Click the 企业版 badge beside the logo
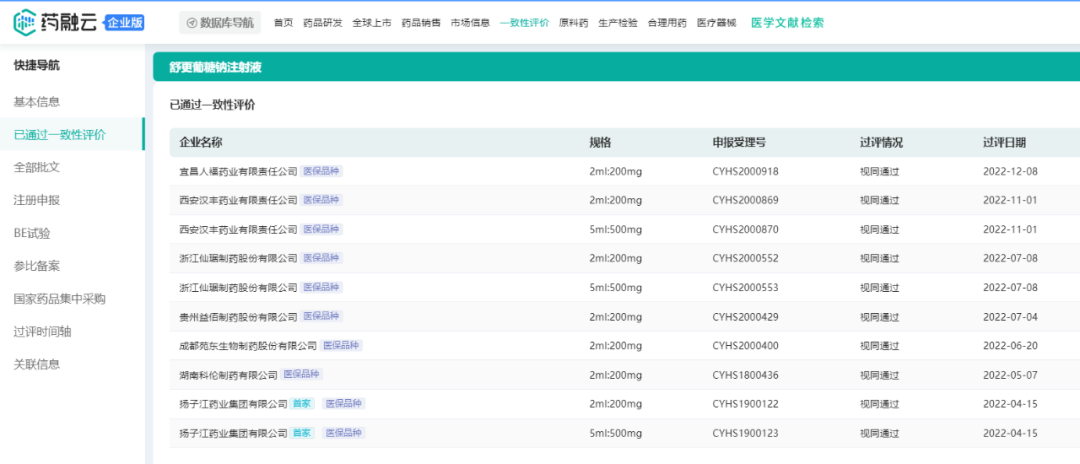1080x464 pixels. coord(124,22)
